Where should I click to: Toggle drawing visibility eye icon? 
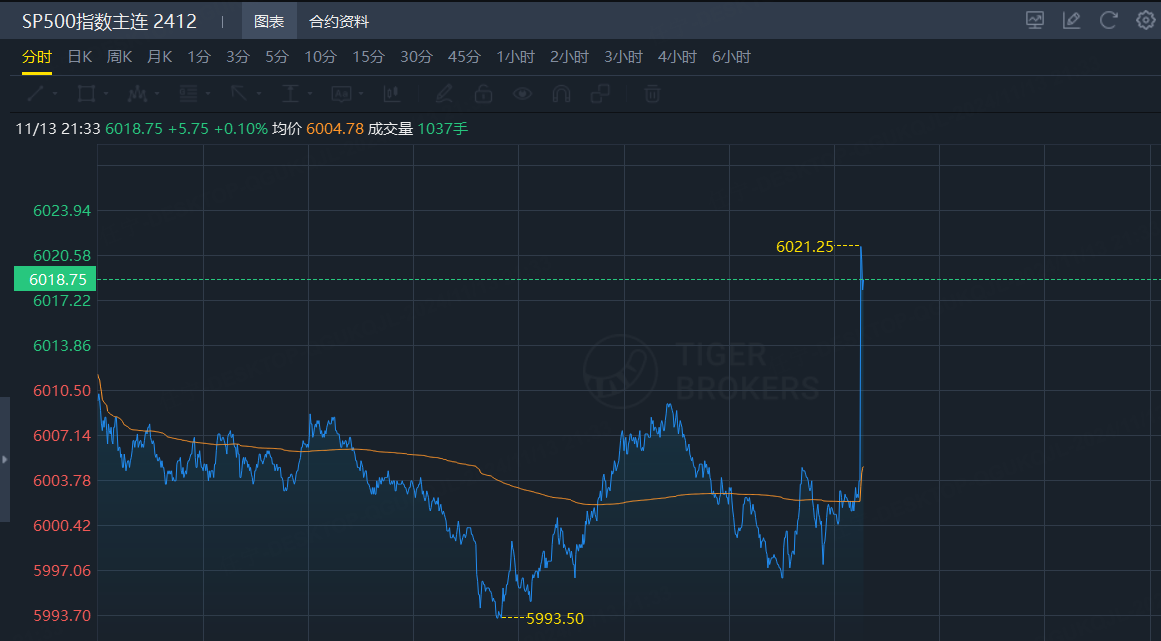(x=522, y=94)
